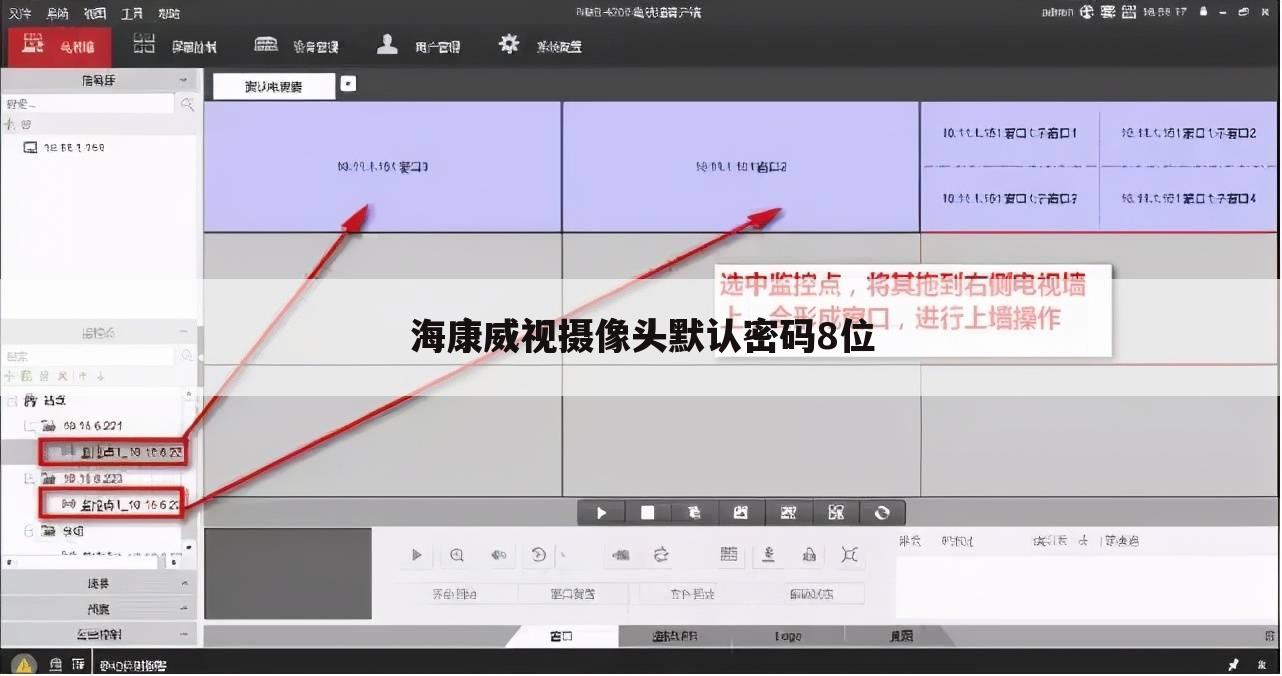Click play in the dark wall control bar
1282x676 pixels.
(602, 513)
